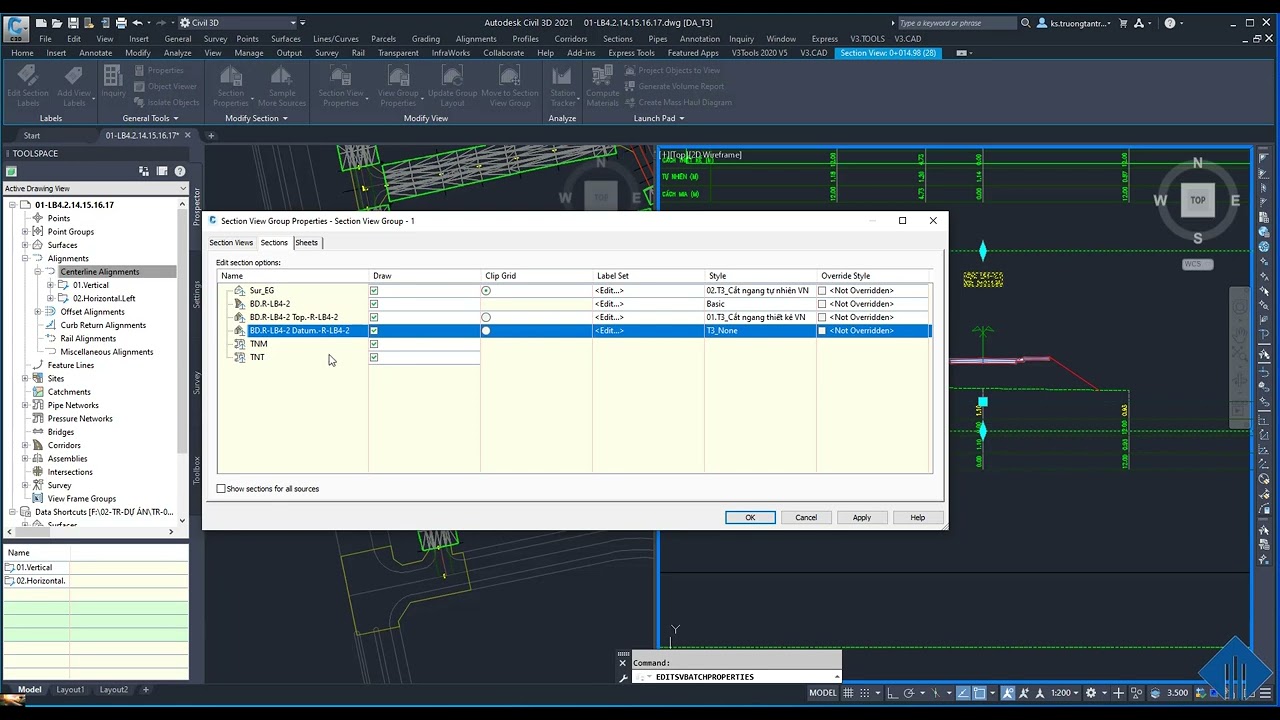Click Section View Properties ribbon tool
This screenshot has height=720, width=1280.
coord(341,87)
